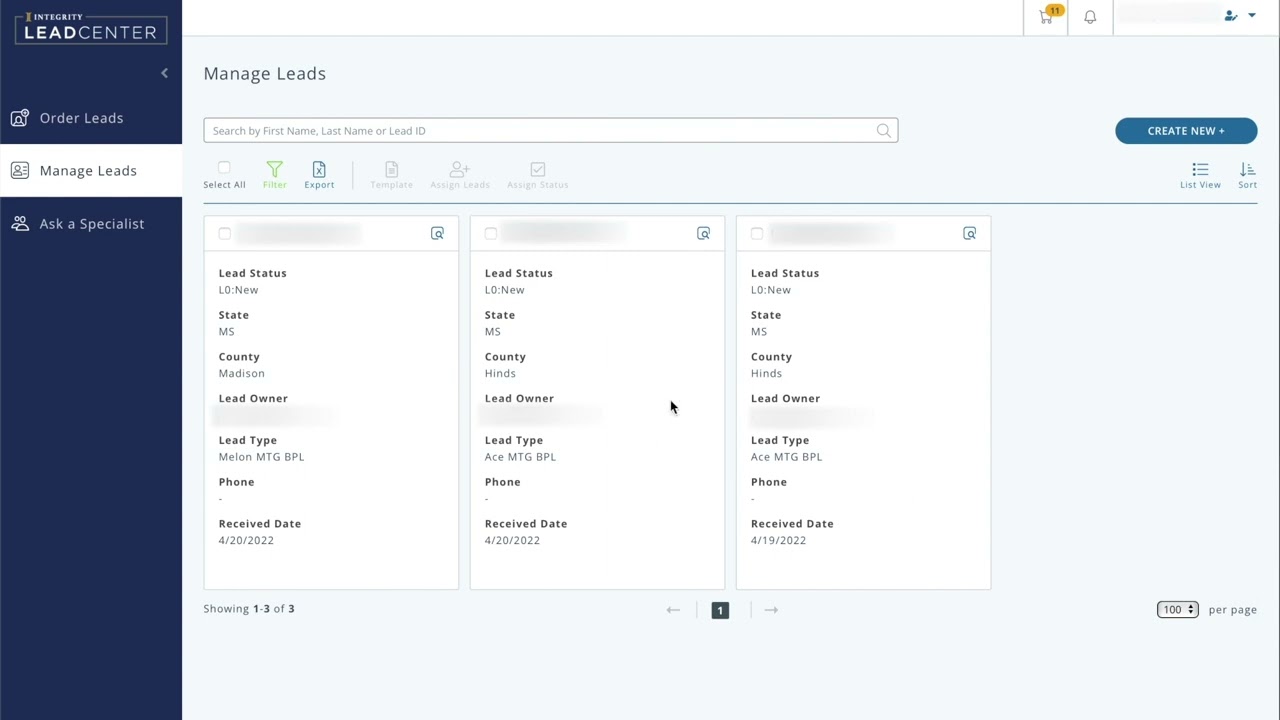Check the Select All checkbox
Viewport: 1280px width, 720px height.
pyautogui.click(x=224, y=168)
